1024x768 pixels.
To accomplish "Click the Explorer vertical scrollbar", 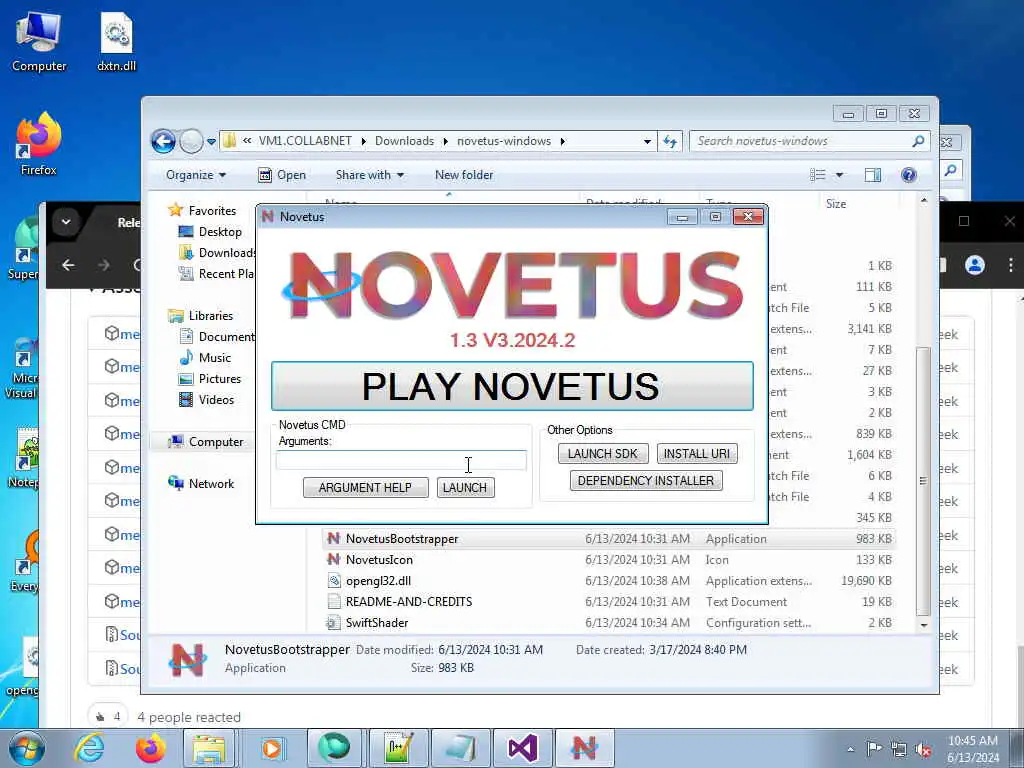I will [923, 481].
